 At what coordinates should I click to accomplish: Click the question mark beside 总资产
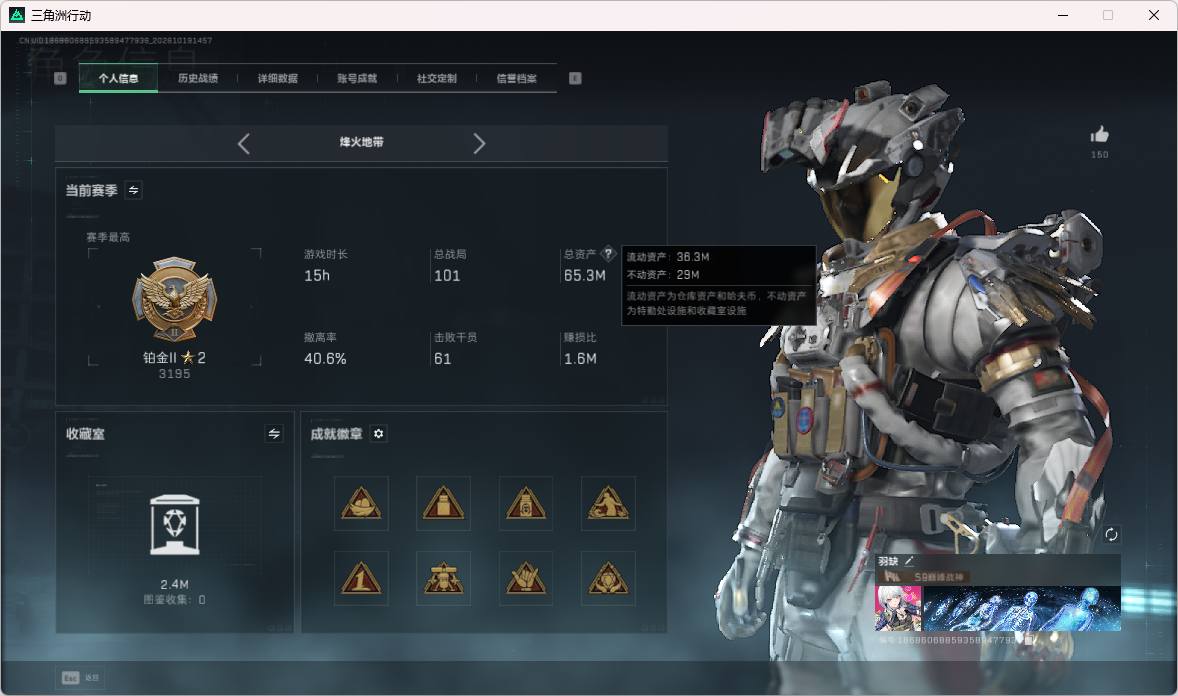(609, 254)
